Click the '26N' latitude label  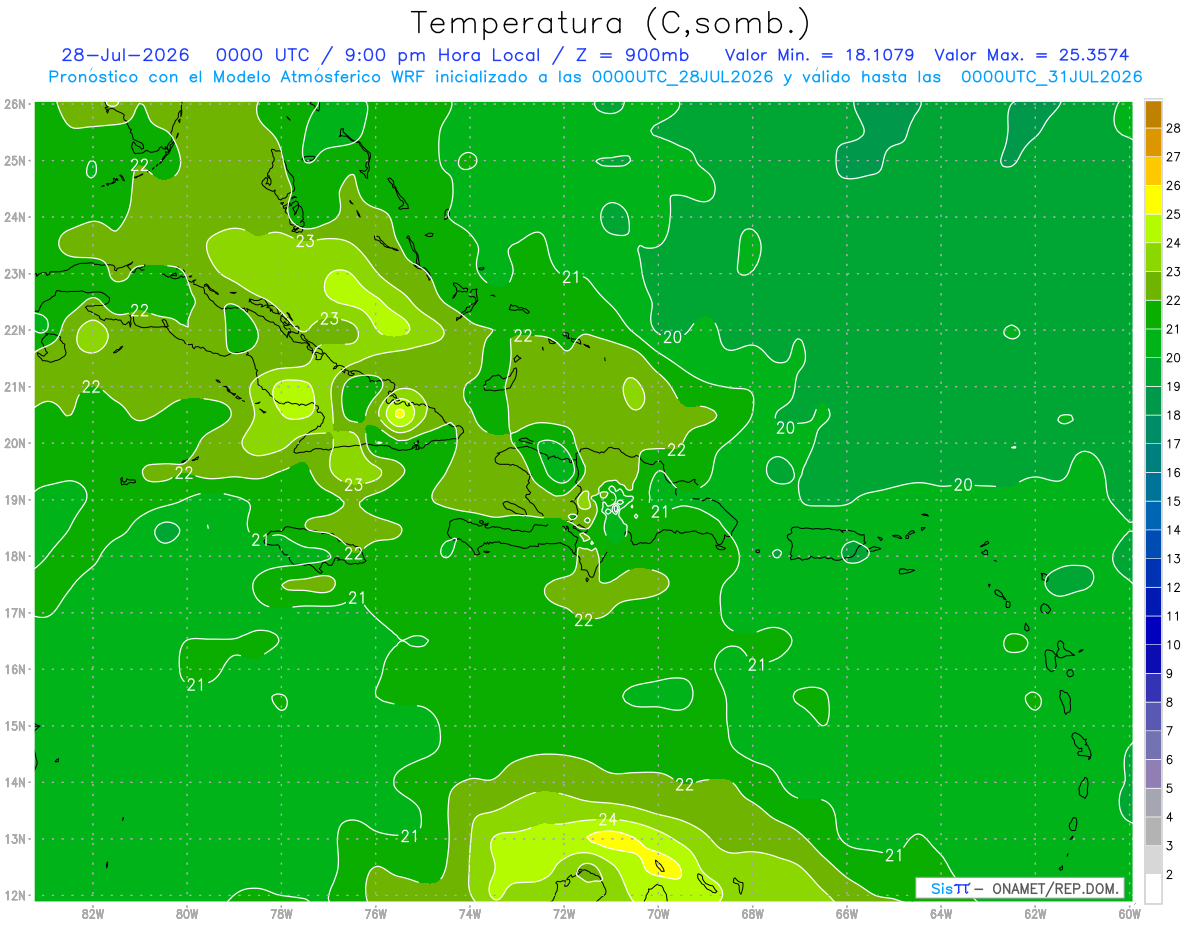click(14, 104)
